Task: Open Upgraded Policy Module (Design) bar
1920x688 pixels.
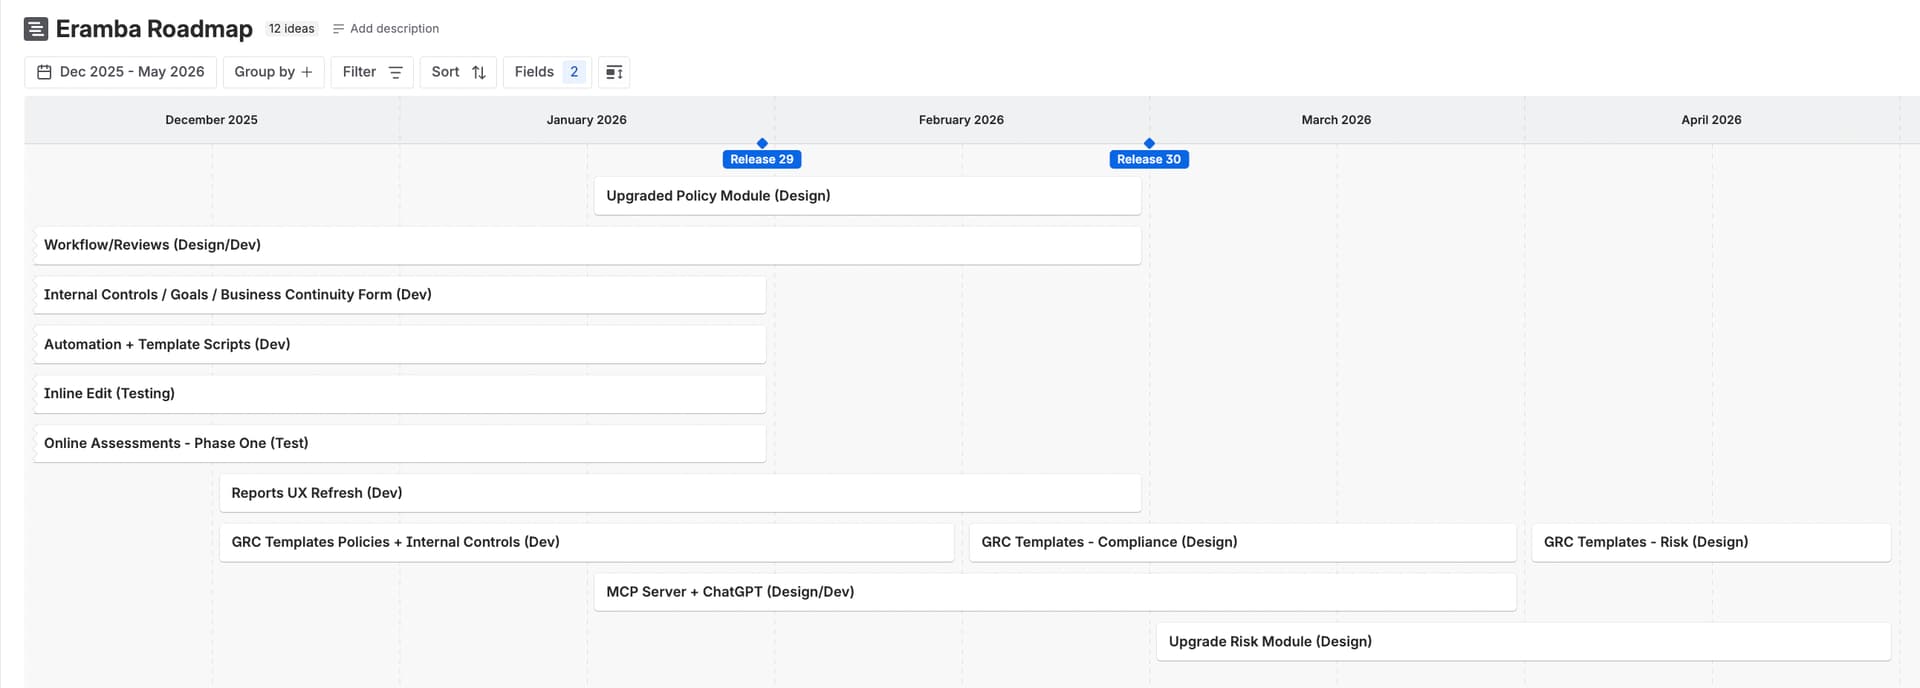Action: pos(867,196)
